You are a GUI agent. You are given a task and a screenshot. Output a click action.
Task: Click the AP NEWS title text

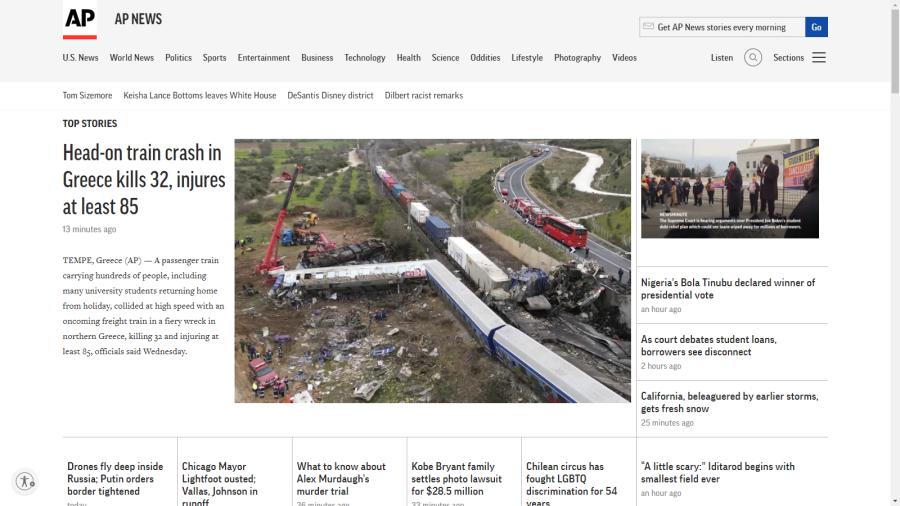(138, 19)
